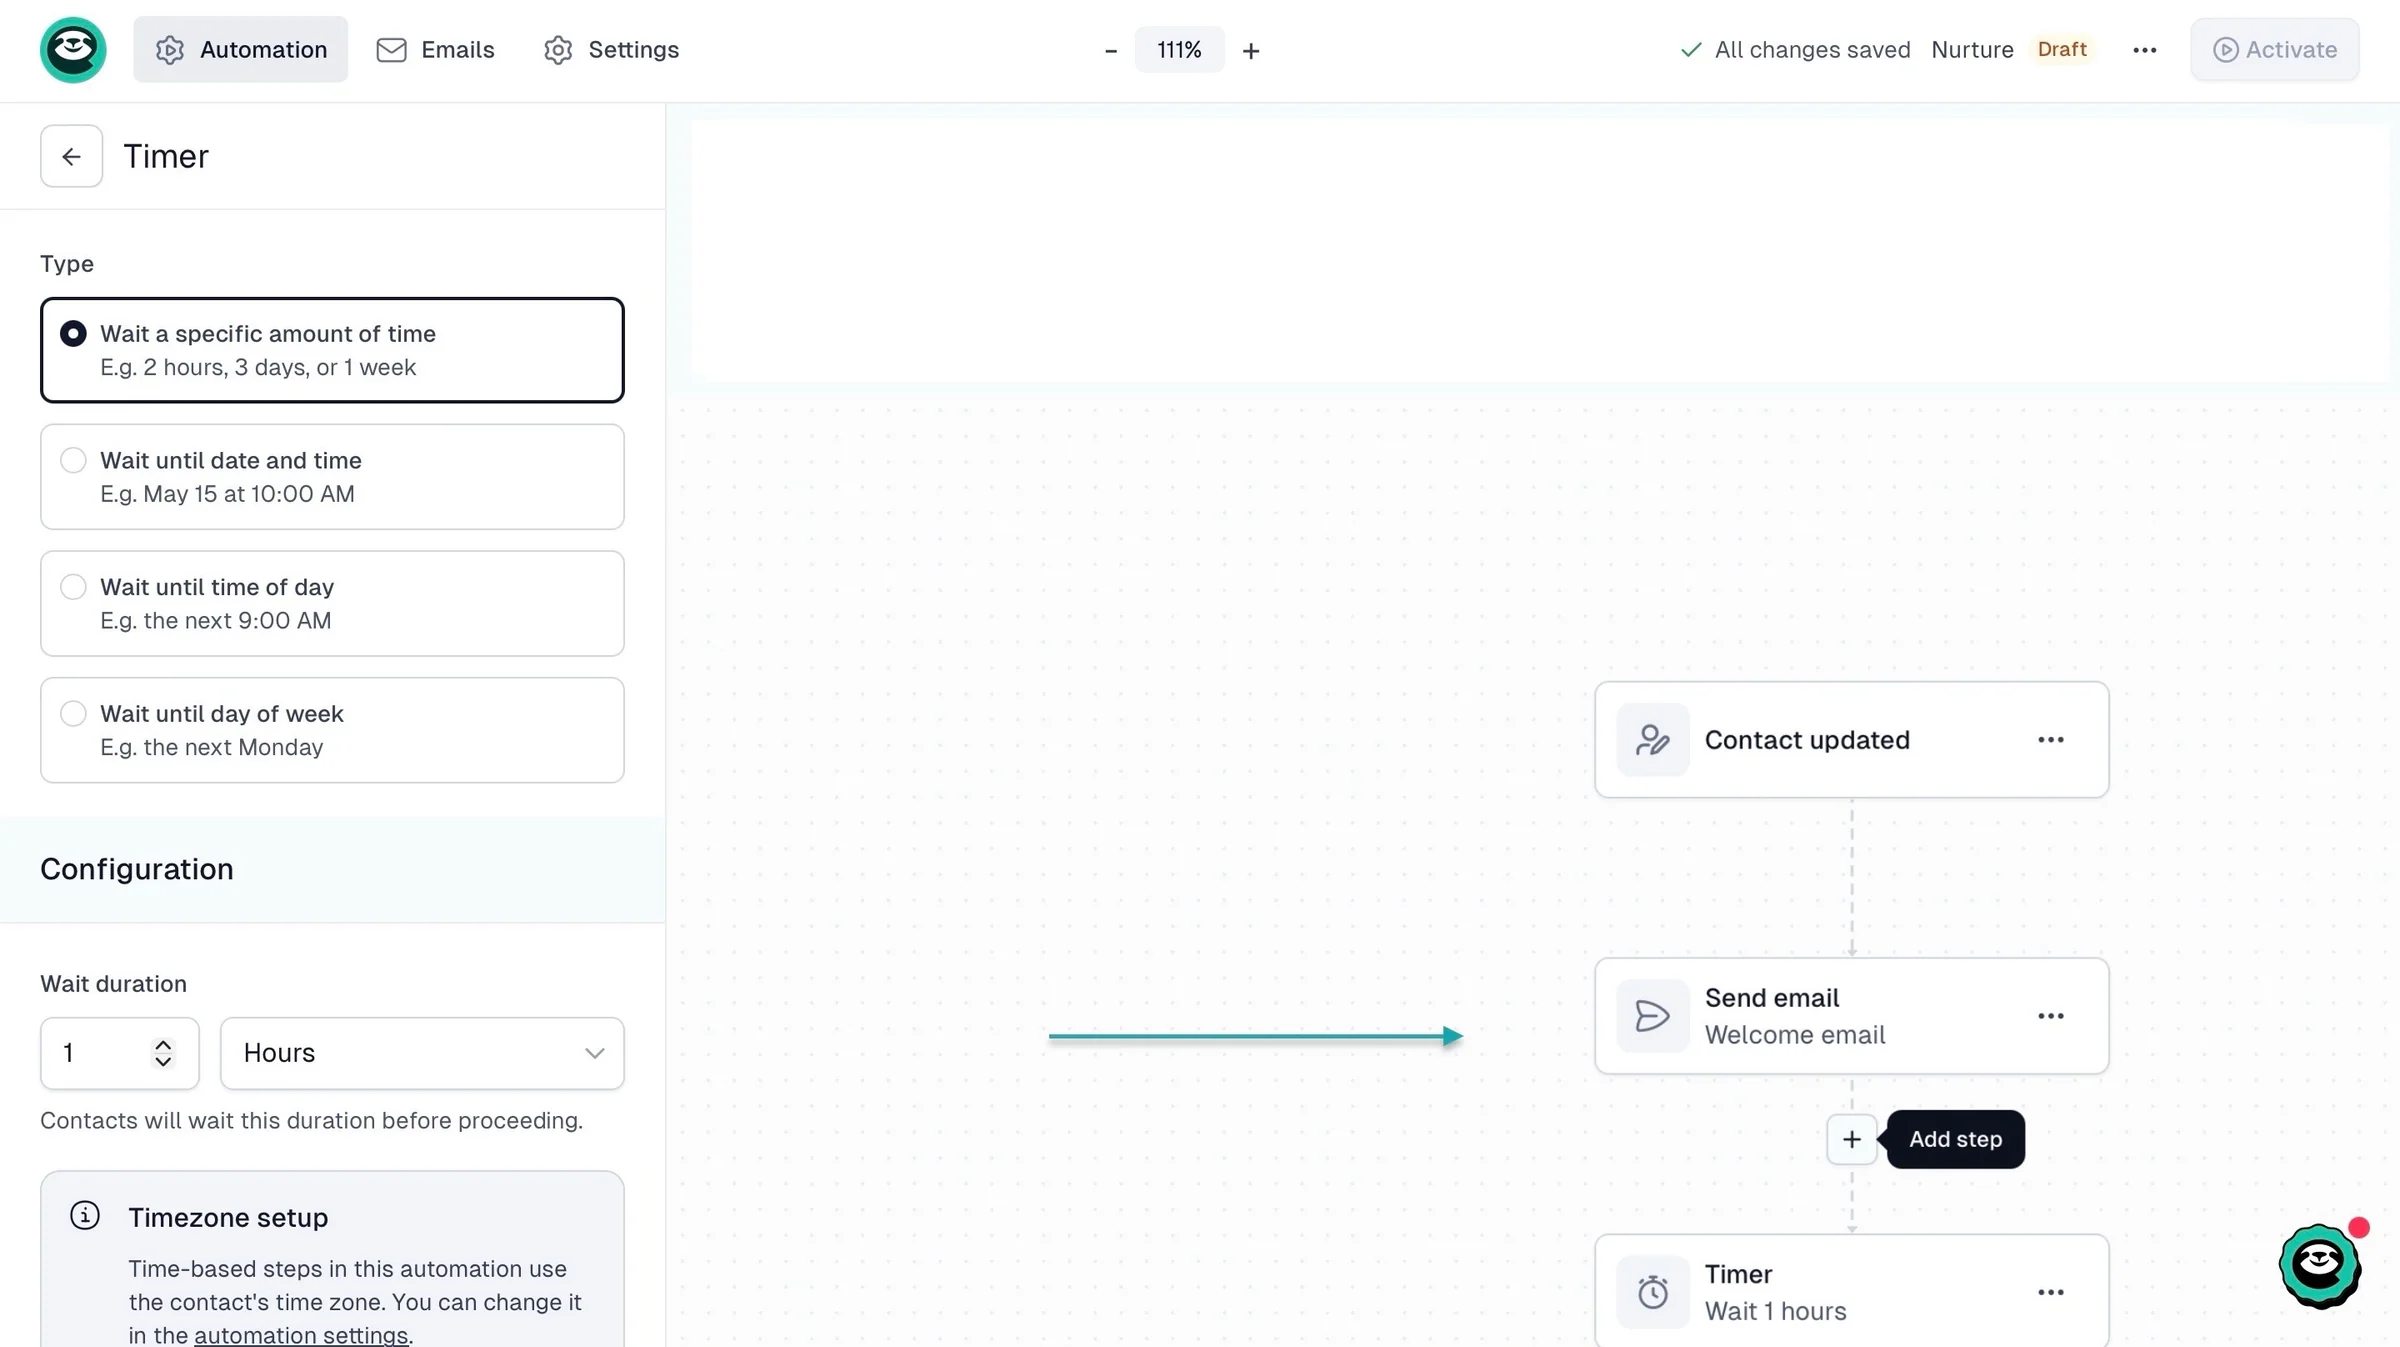
Task: Click the Send email paper plane icon
Action: 1652,1016
